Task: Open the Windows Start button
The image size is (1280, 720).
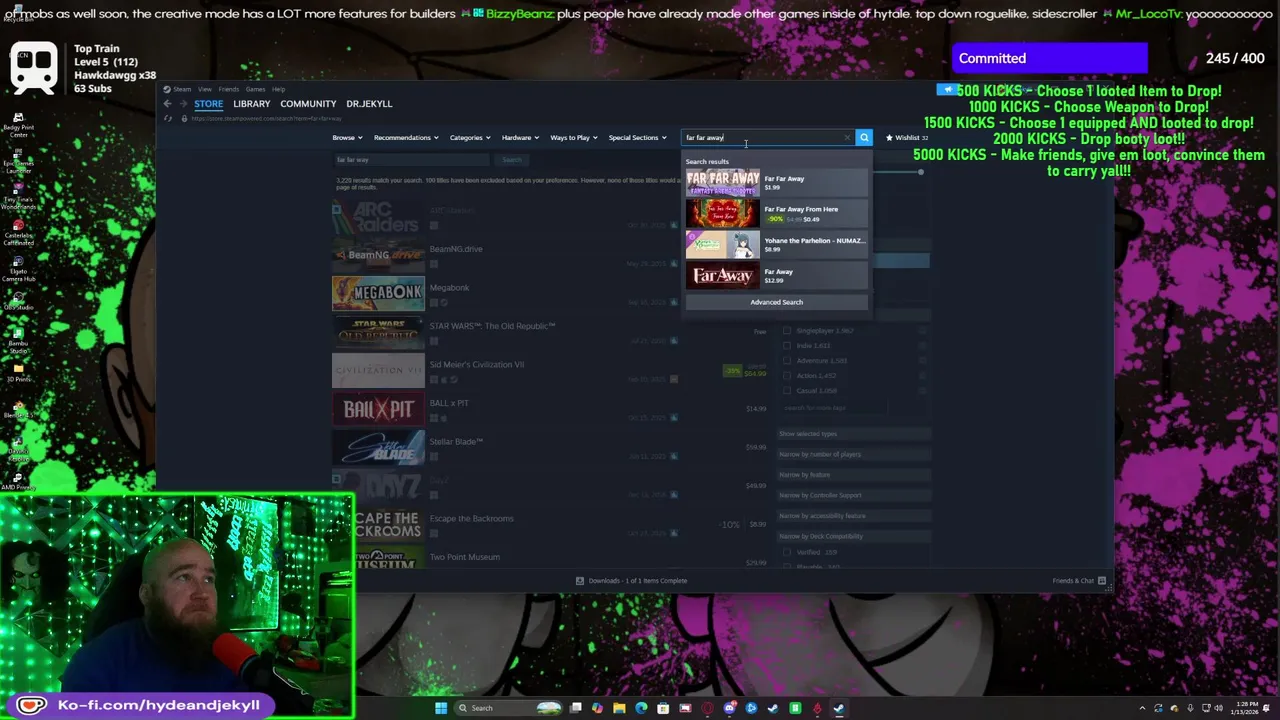Action: coord(440,708)
